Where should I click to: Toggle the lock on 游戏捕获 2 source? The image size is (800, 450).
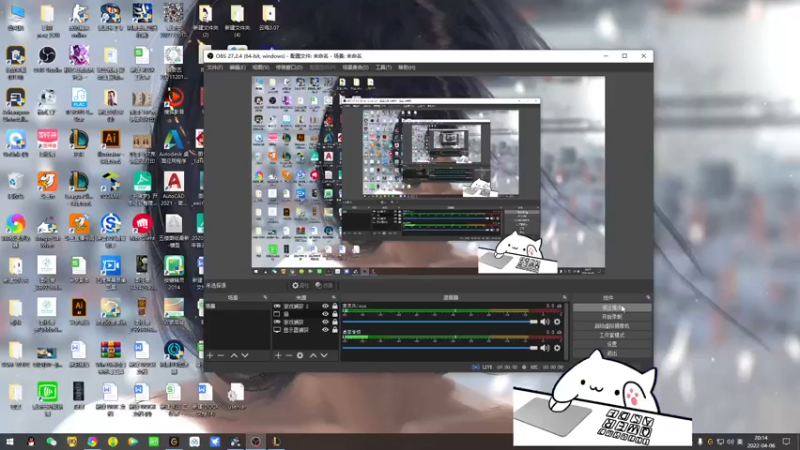click(x=335, y=306)
